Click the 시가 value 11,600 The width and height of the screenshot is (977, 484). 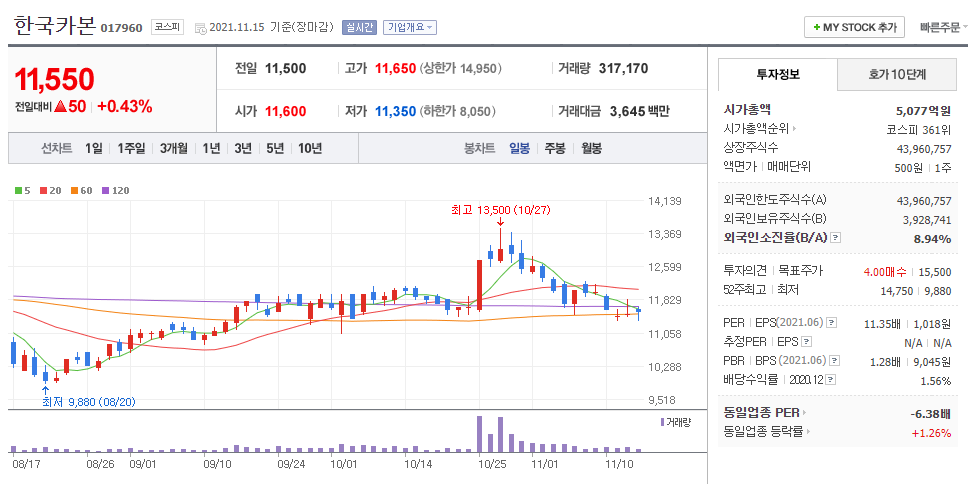pos(285,112)
